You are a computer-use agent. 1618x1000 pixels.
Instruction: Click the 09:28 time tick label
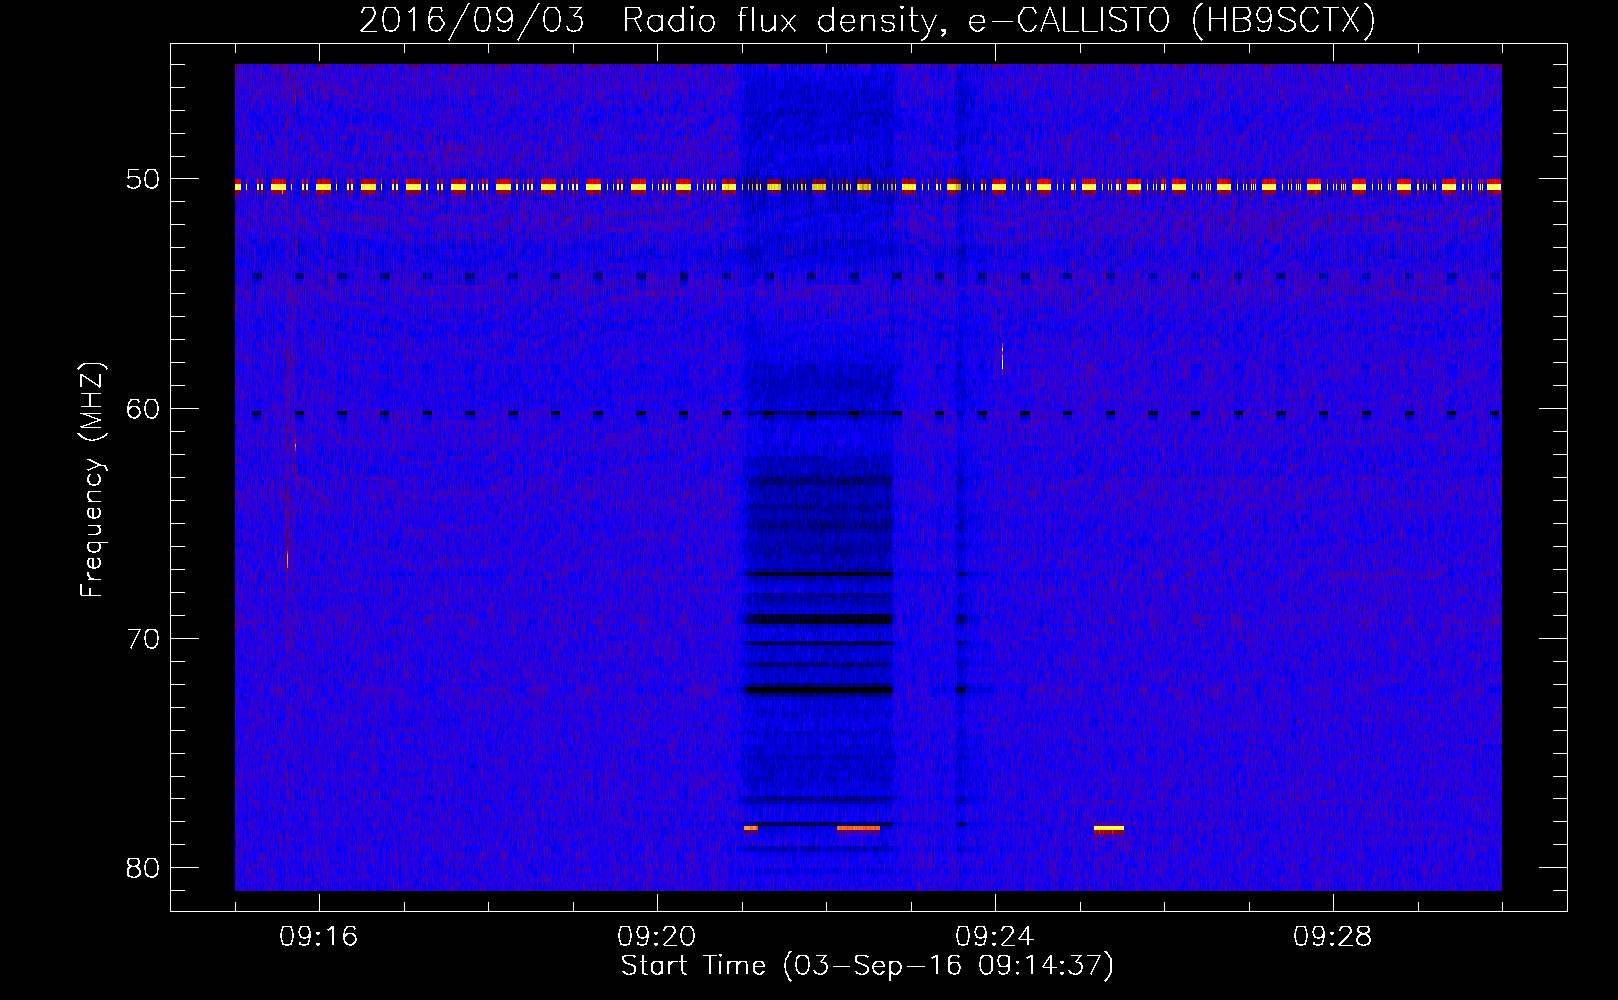click(1332, 937)
